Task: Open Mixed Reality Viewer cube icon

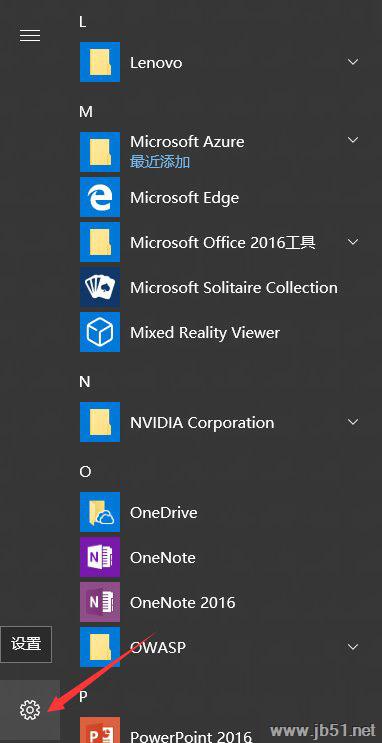Action: (x=100, y=332)
